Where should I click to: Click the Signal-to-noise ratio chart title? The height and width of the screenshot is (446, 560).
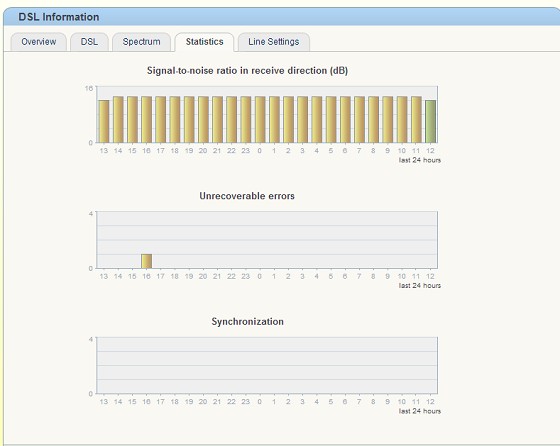[247, 71]
